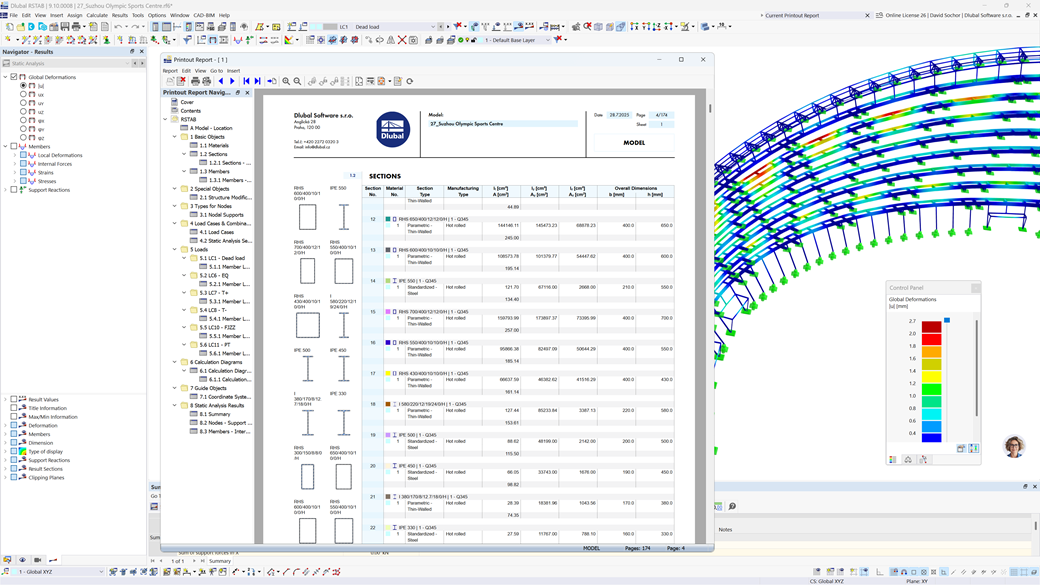Click the Summary tab at the panel bottom
The image size is (1040, 585).
pos(220,561)
